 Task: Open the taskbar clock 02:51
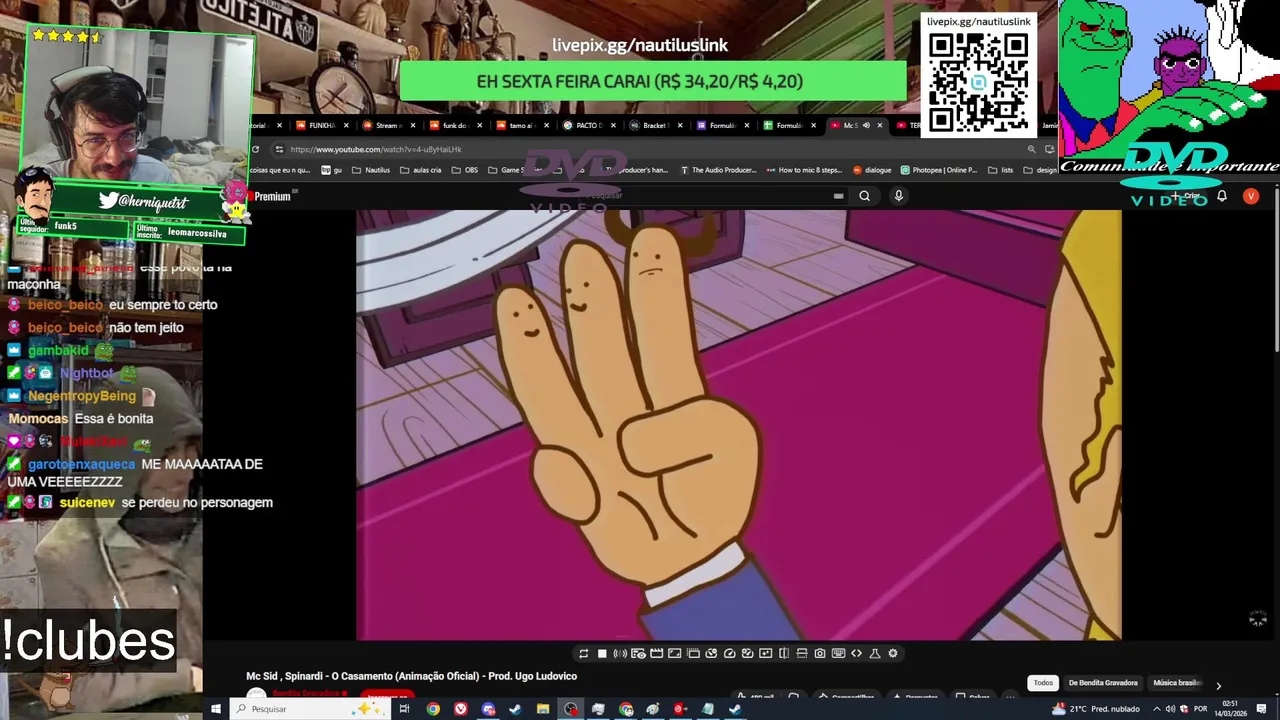pyautogui.click(x=1230, y=709)
